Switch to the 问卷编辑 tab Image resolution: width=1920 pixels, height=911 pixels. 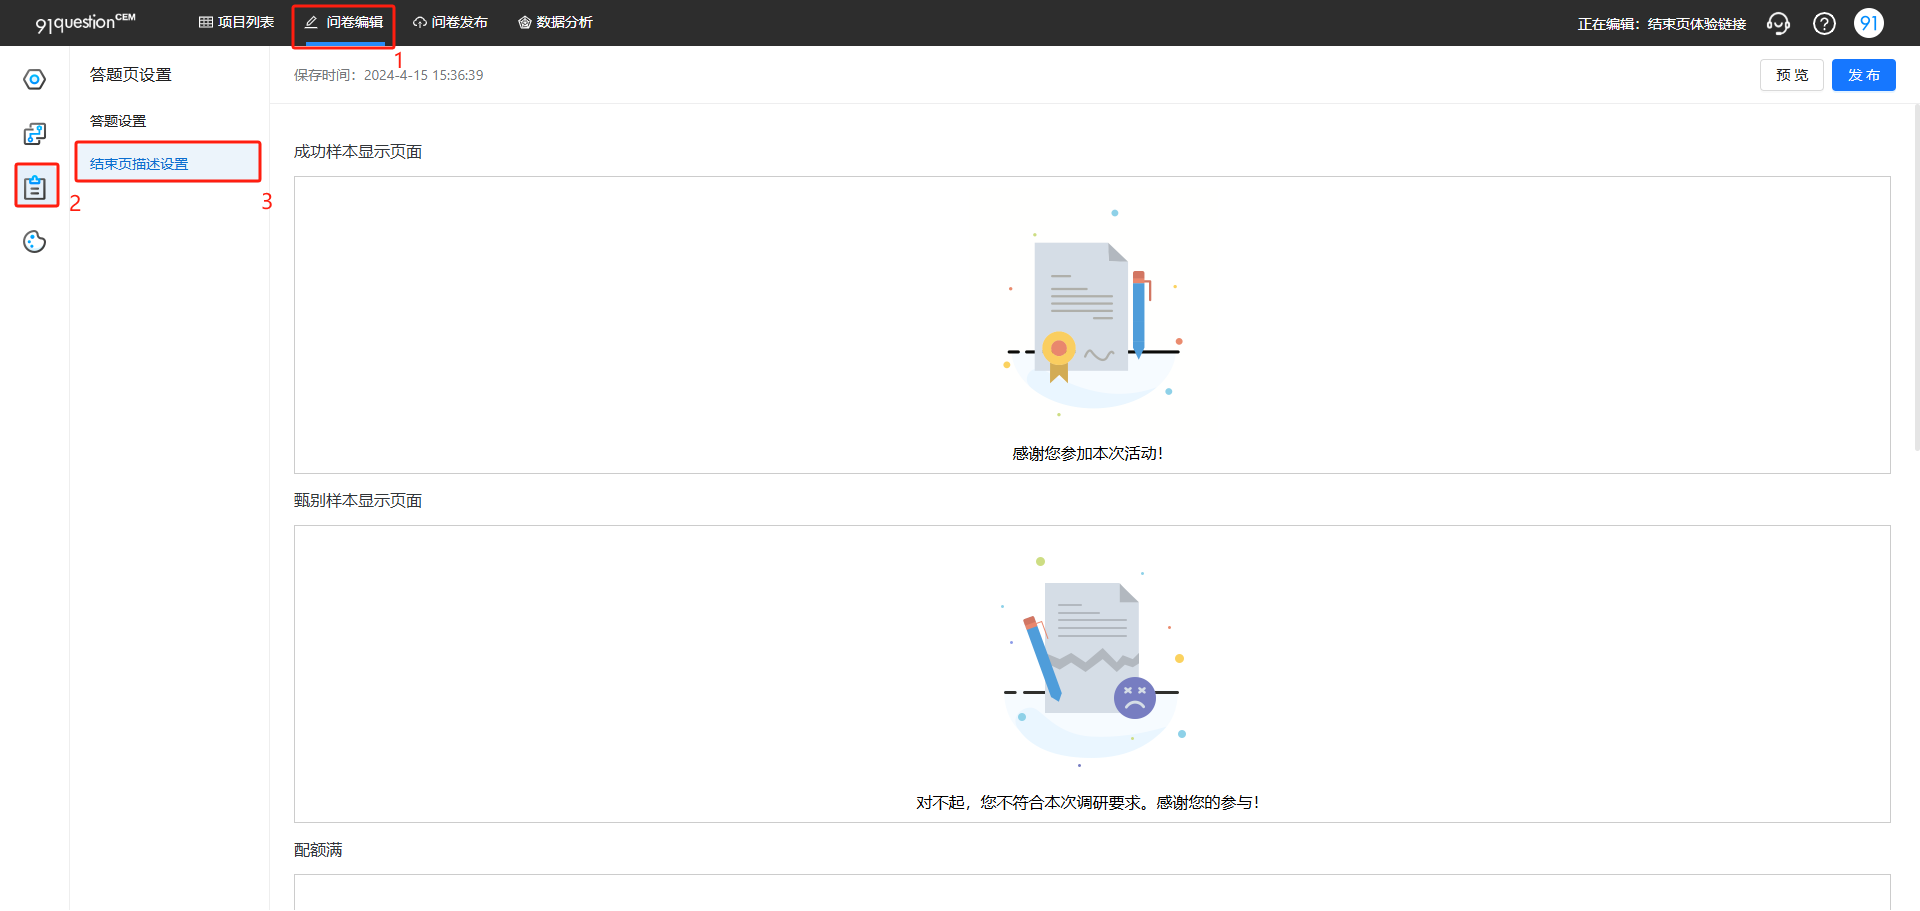pos(344,22)
